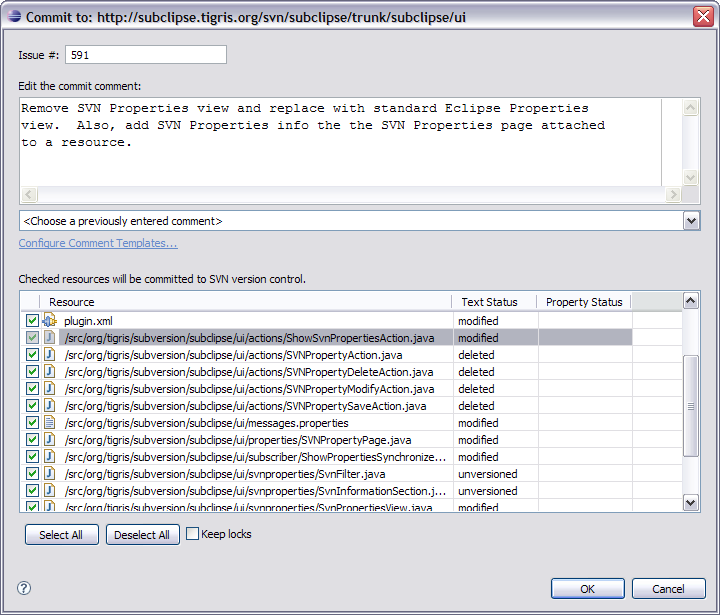The width and height of the screenshot is (720, 615).
Task: Open Configure Comment Templates link
Action: [98, 243]
